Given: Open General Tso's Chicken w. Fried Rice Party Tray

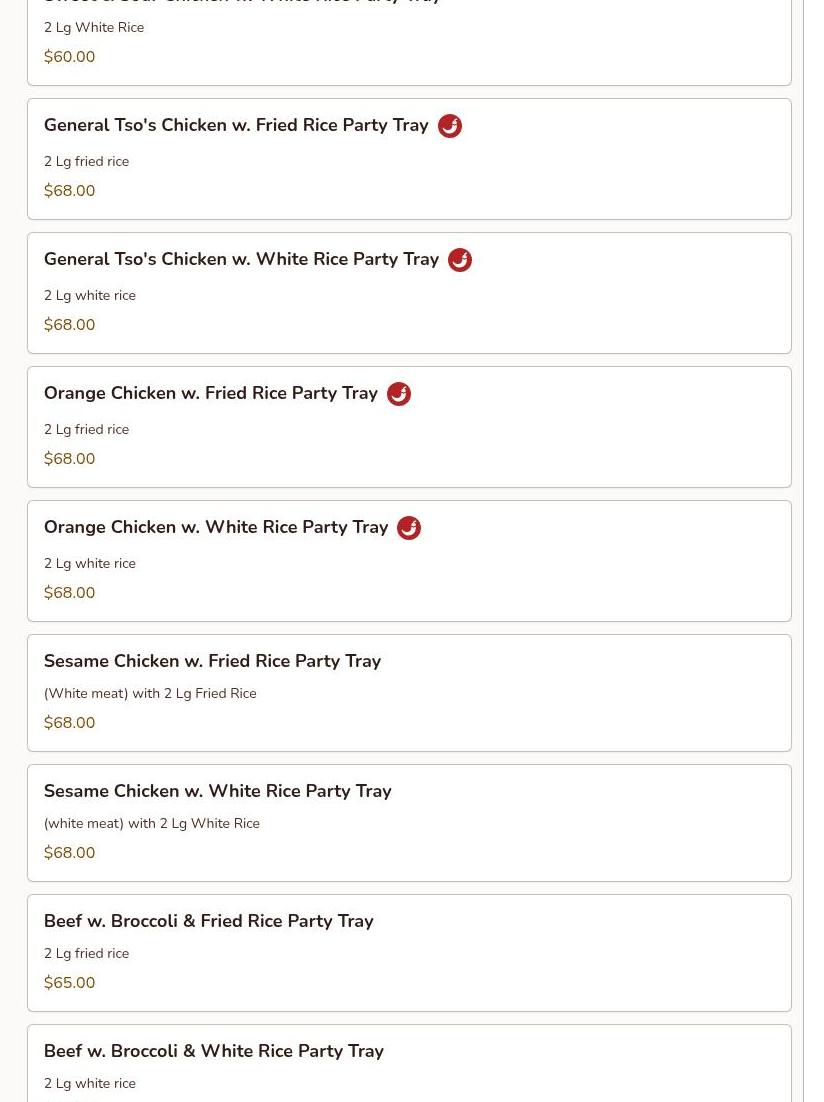Looking at the screenshot, I should [x=236, y=126].
